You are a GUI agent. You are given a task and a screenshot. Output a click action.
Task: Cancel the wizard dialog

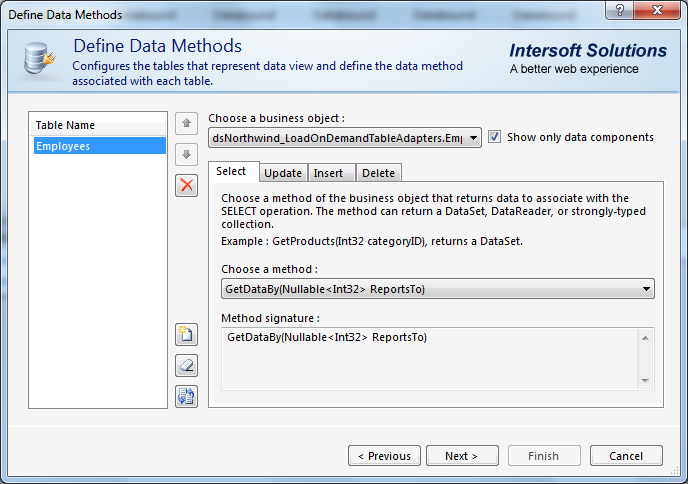626,456
